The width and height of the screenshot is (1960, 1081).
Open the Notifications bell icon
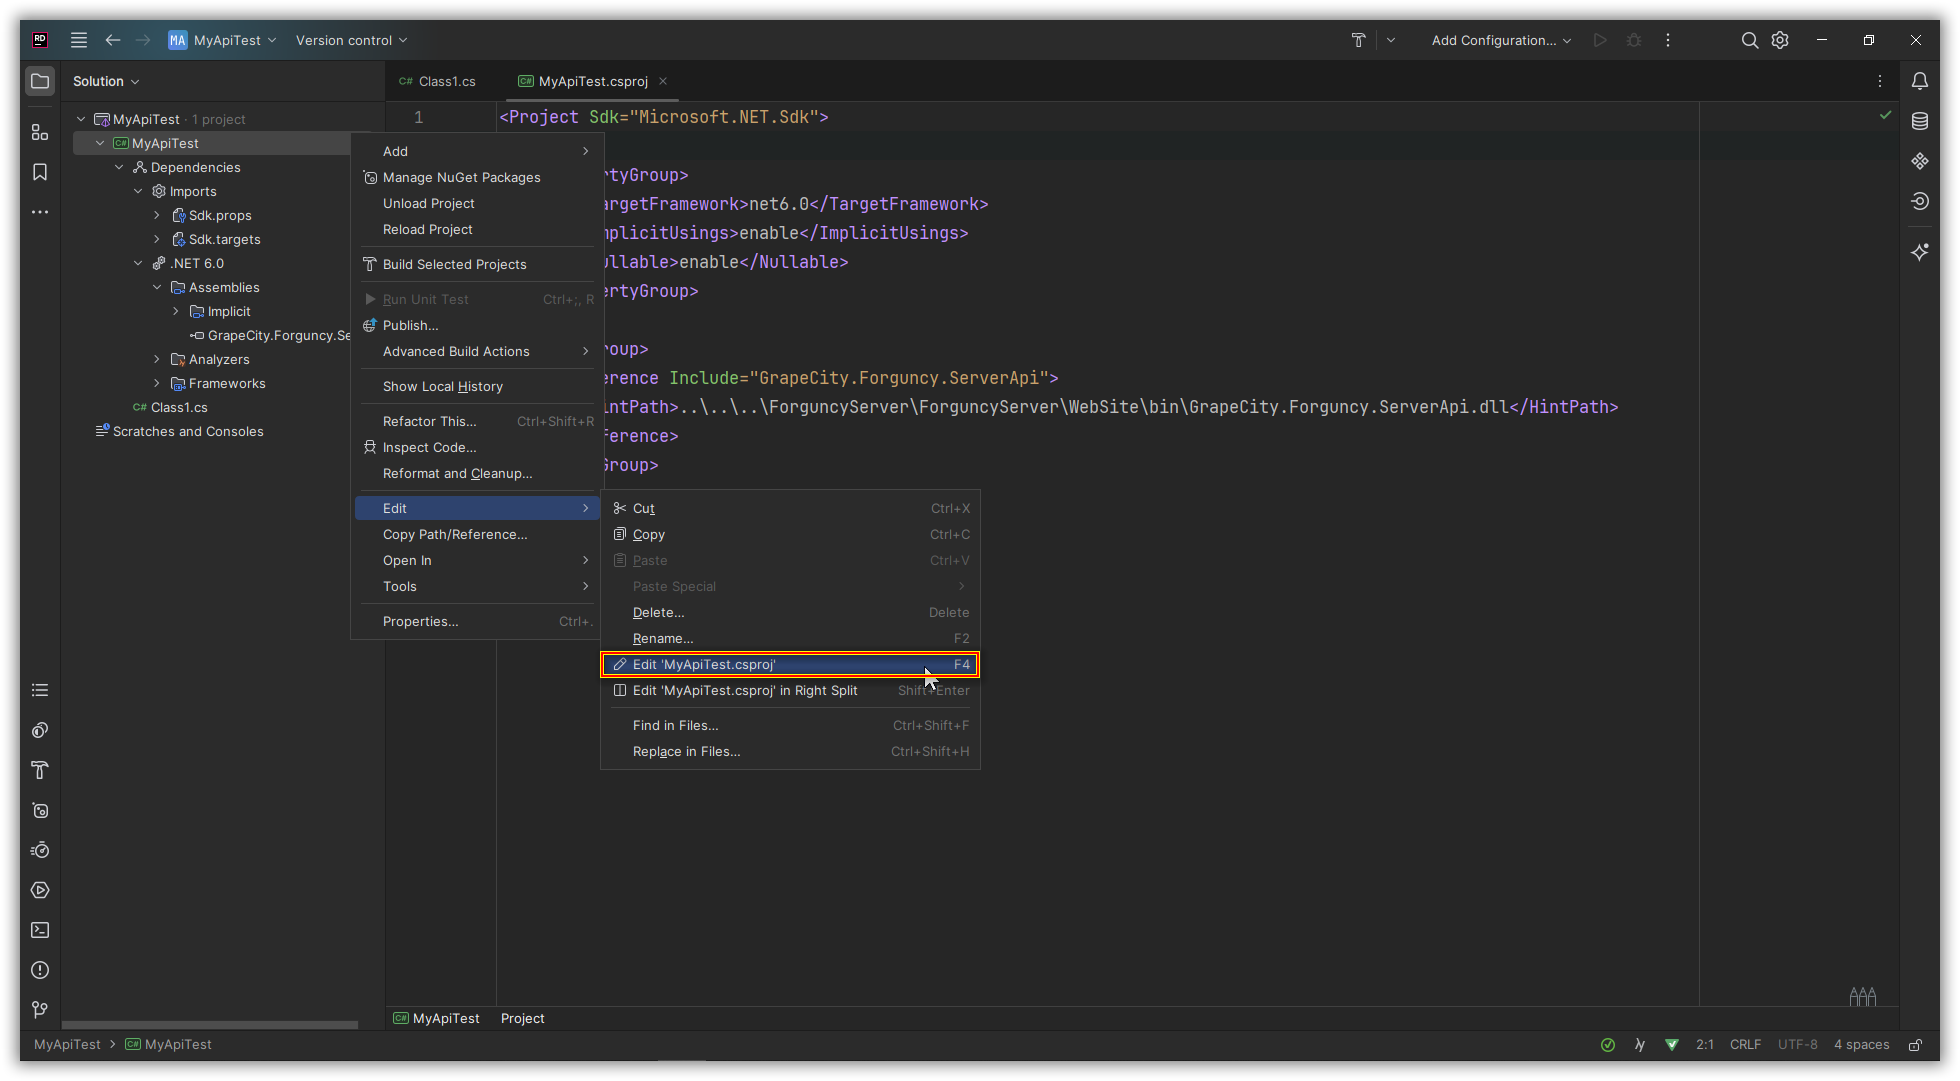point(1919,81)
